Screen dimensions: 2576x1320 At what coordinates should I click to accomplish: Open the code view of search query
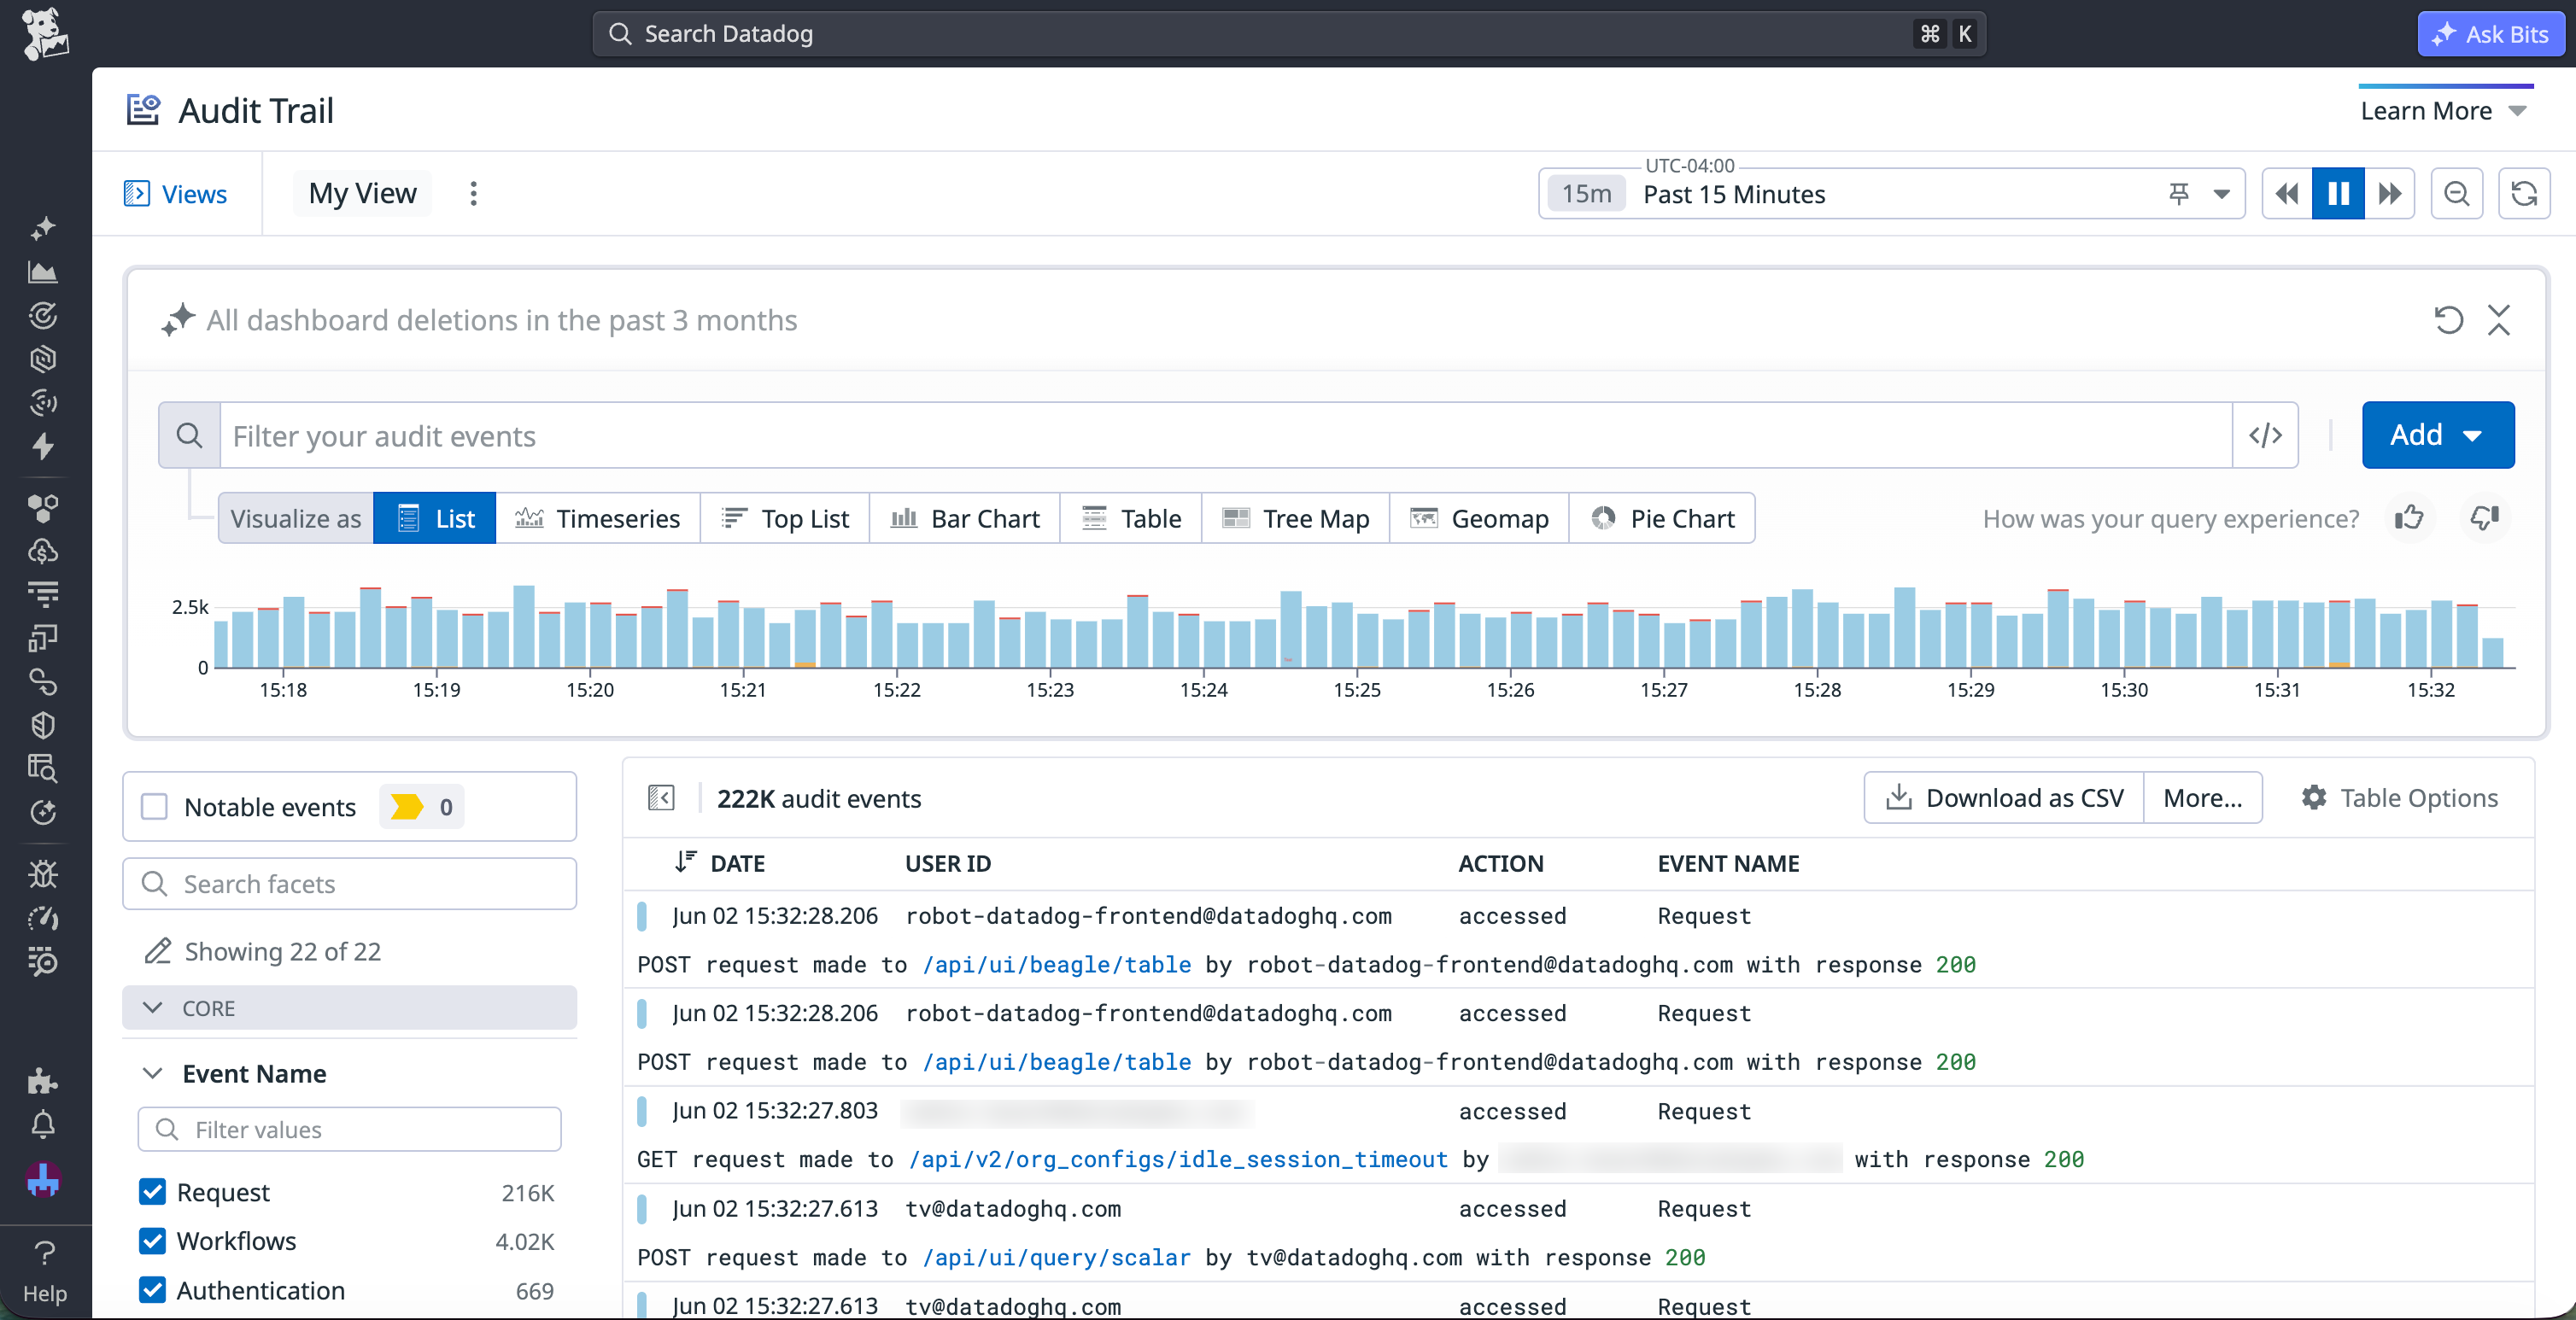(2265, 435)
